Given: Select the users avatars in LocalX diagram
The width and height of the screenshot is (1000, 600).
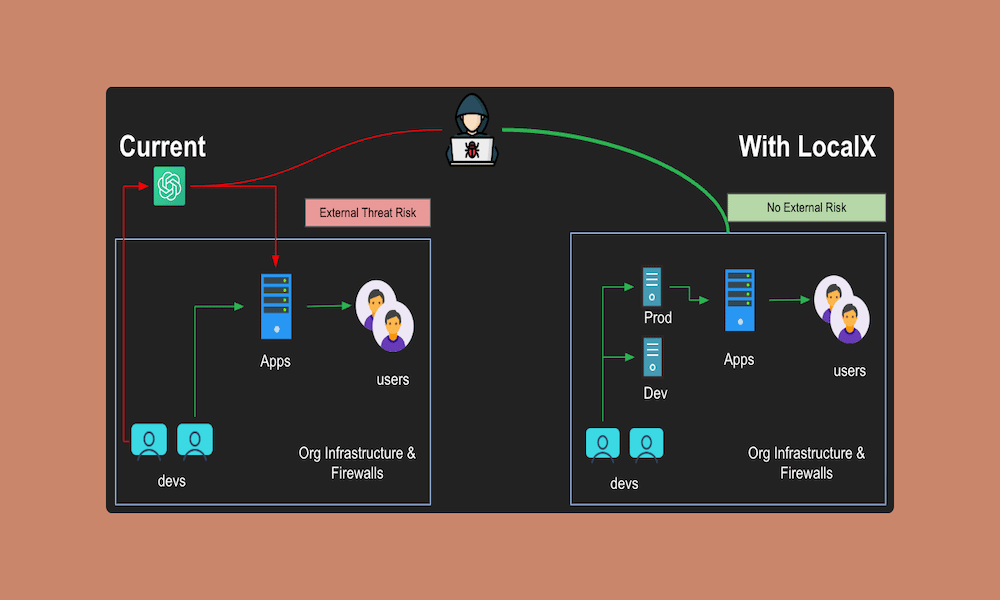Looking at the screenshot, I should point(841,309).
